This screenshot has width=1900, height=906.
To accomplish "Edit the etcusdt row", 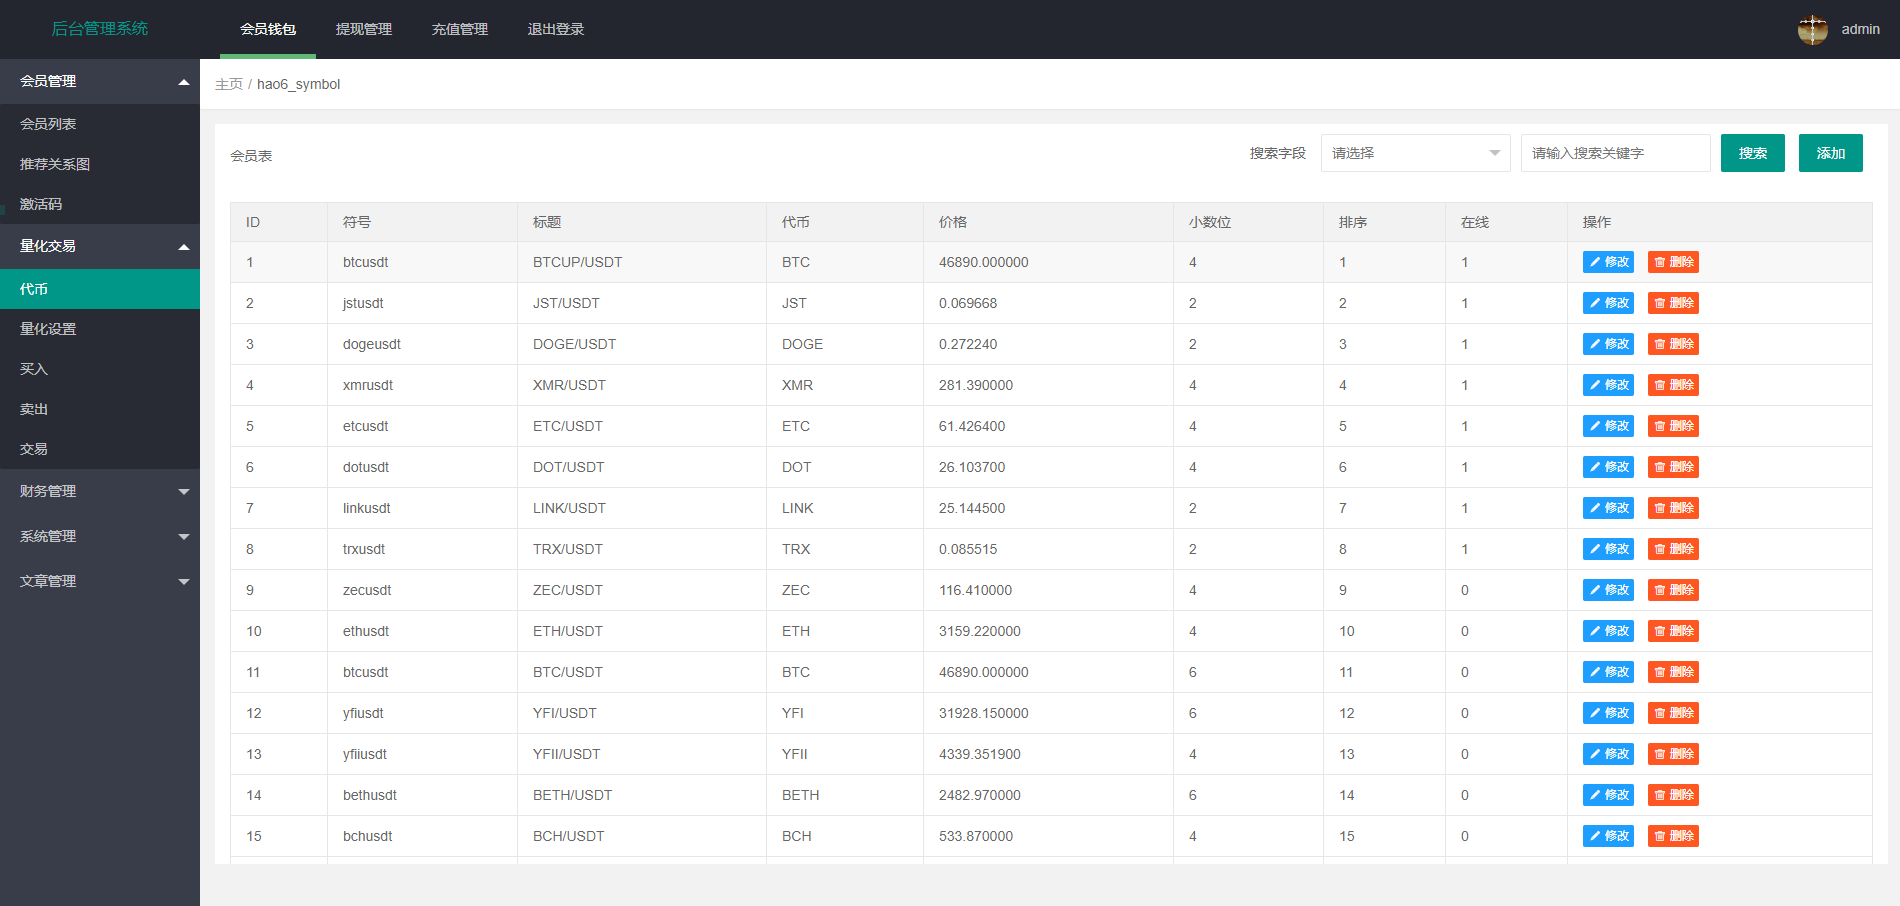I will [x=1608, y=426].
